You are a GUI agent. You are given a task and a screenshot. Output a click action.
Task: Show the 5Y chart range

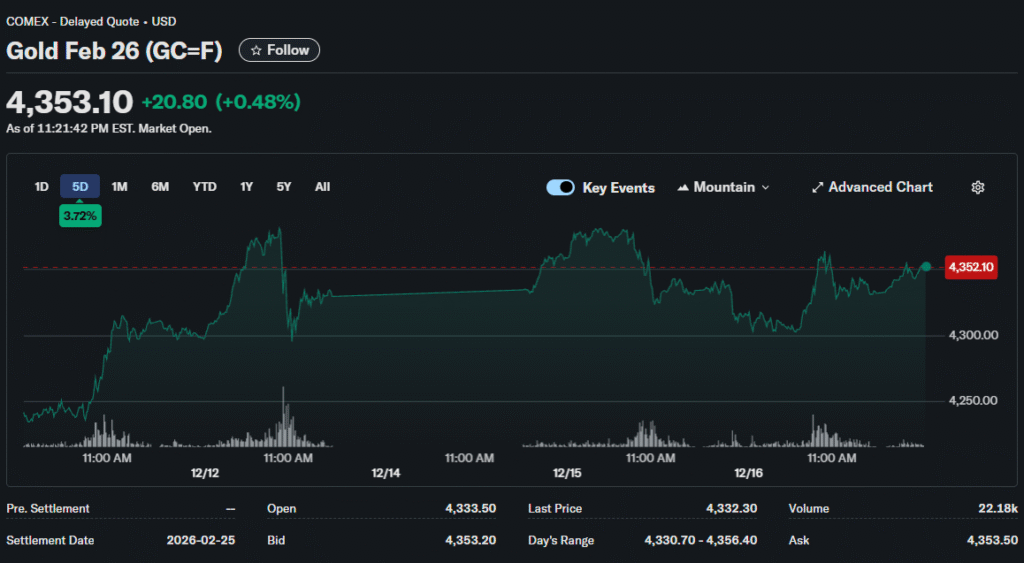[x=284, y=186]
